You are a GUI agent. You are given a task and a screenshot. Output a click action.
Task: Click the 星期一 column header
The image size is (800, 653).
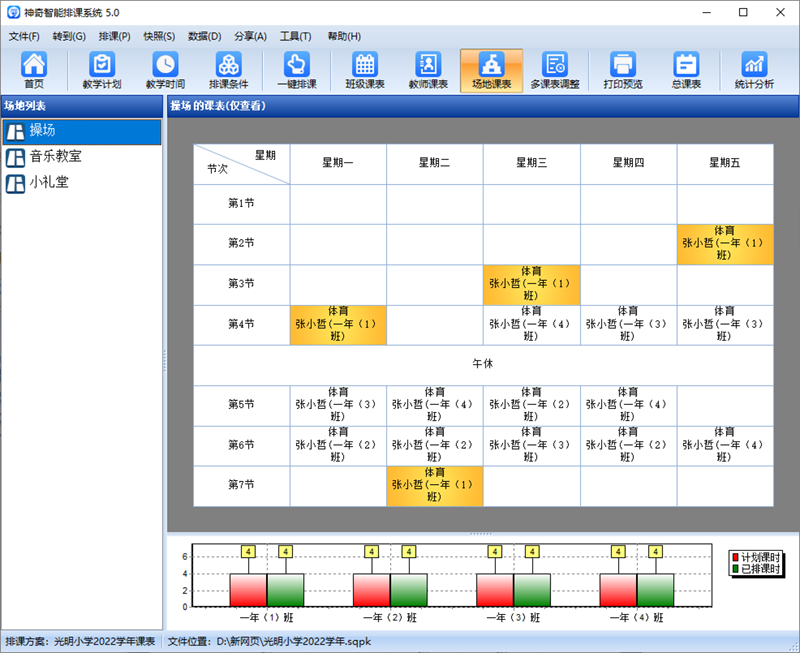pyautogui.click(x=338, y=163)
